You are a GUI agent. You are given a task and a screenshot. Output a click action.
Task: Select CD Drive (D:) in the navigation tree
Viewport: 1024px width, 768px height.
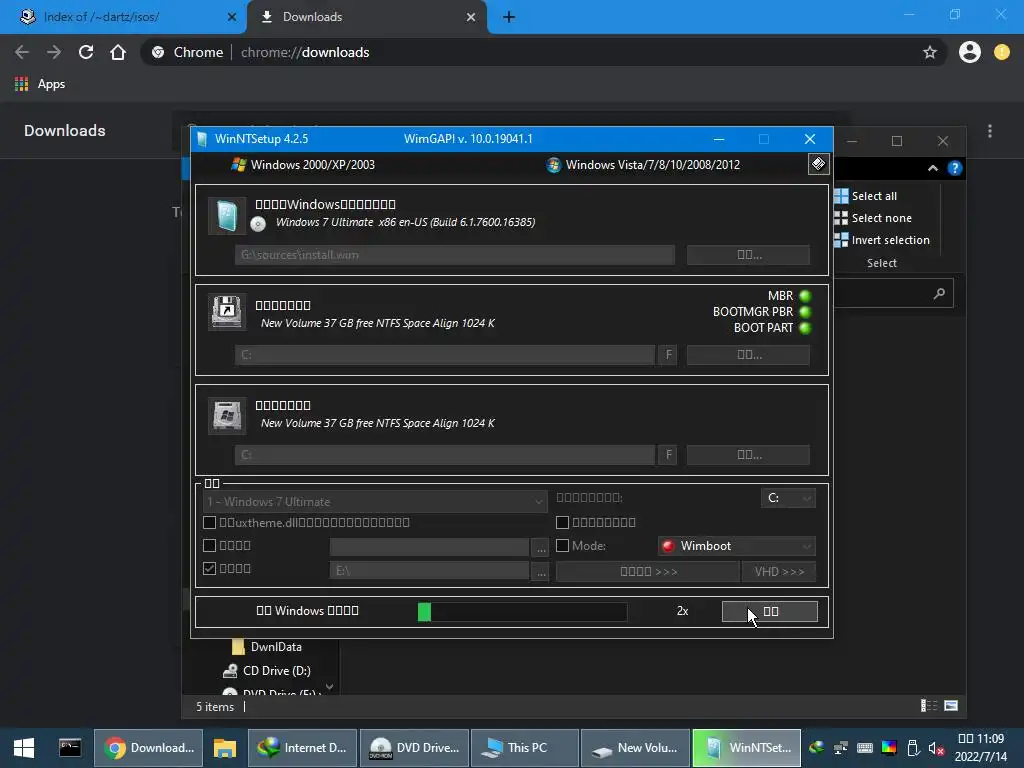[x=266, y=671]
